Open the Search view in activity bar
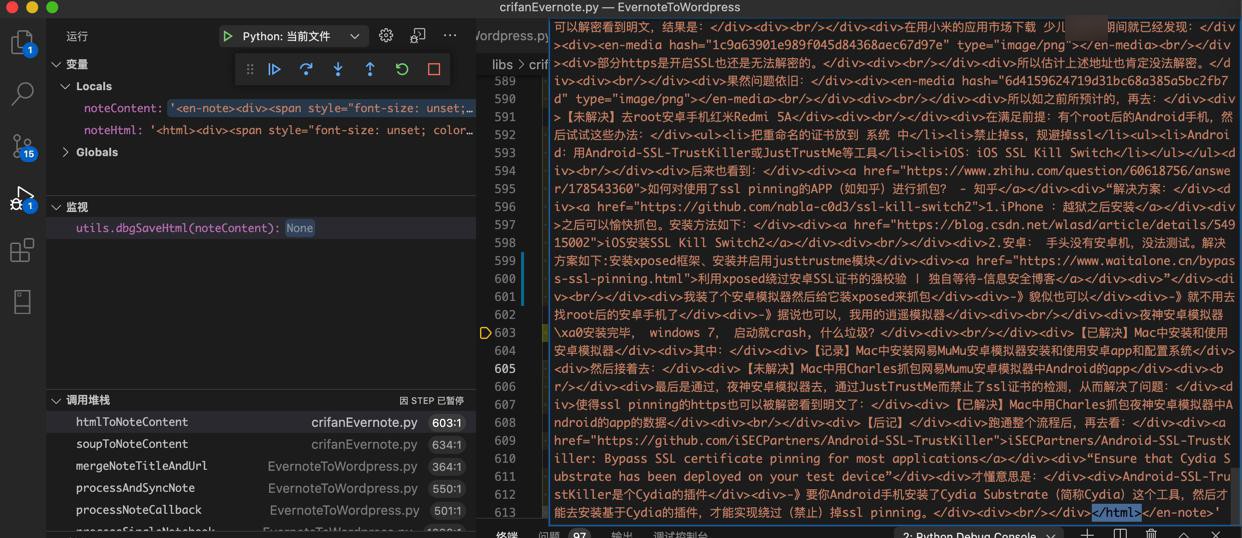Image resolution: width=1242 pixels, height=538 pixels. pos(22,94)
